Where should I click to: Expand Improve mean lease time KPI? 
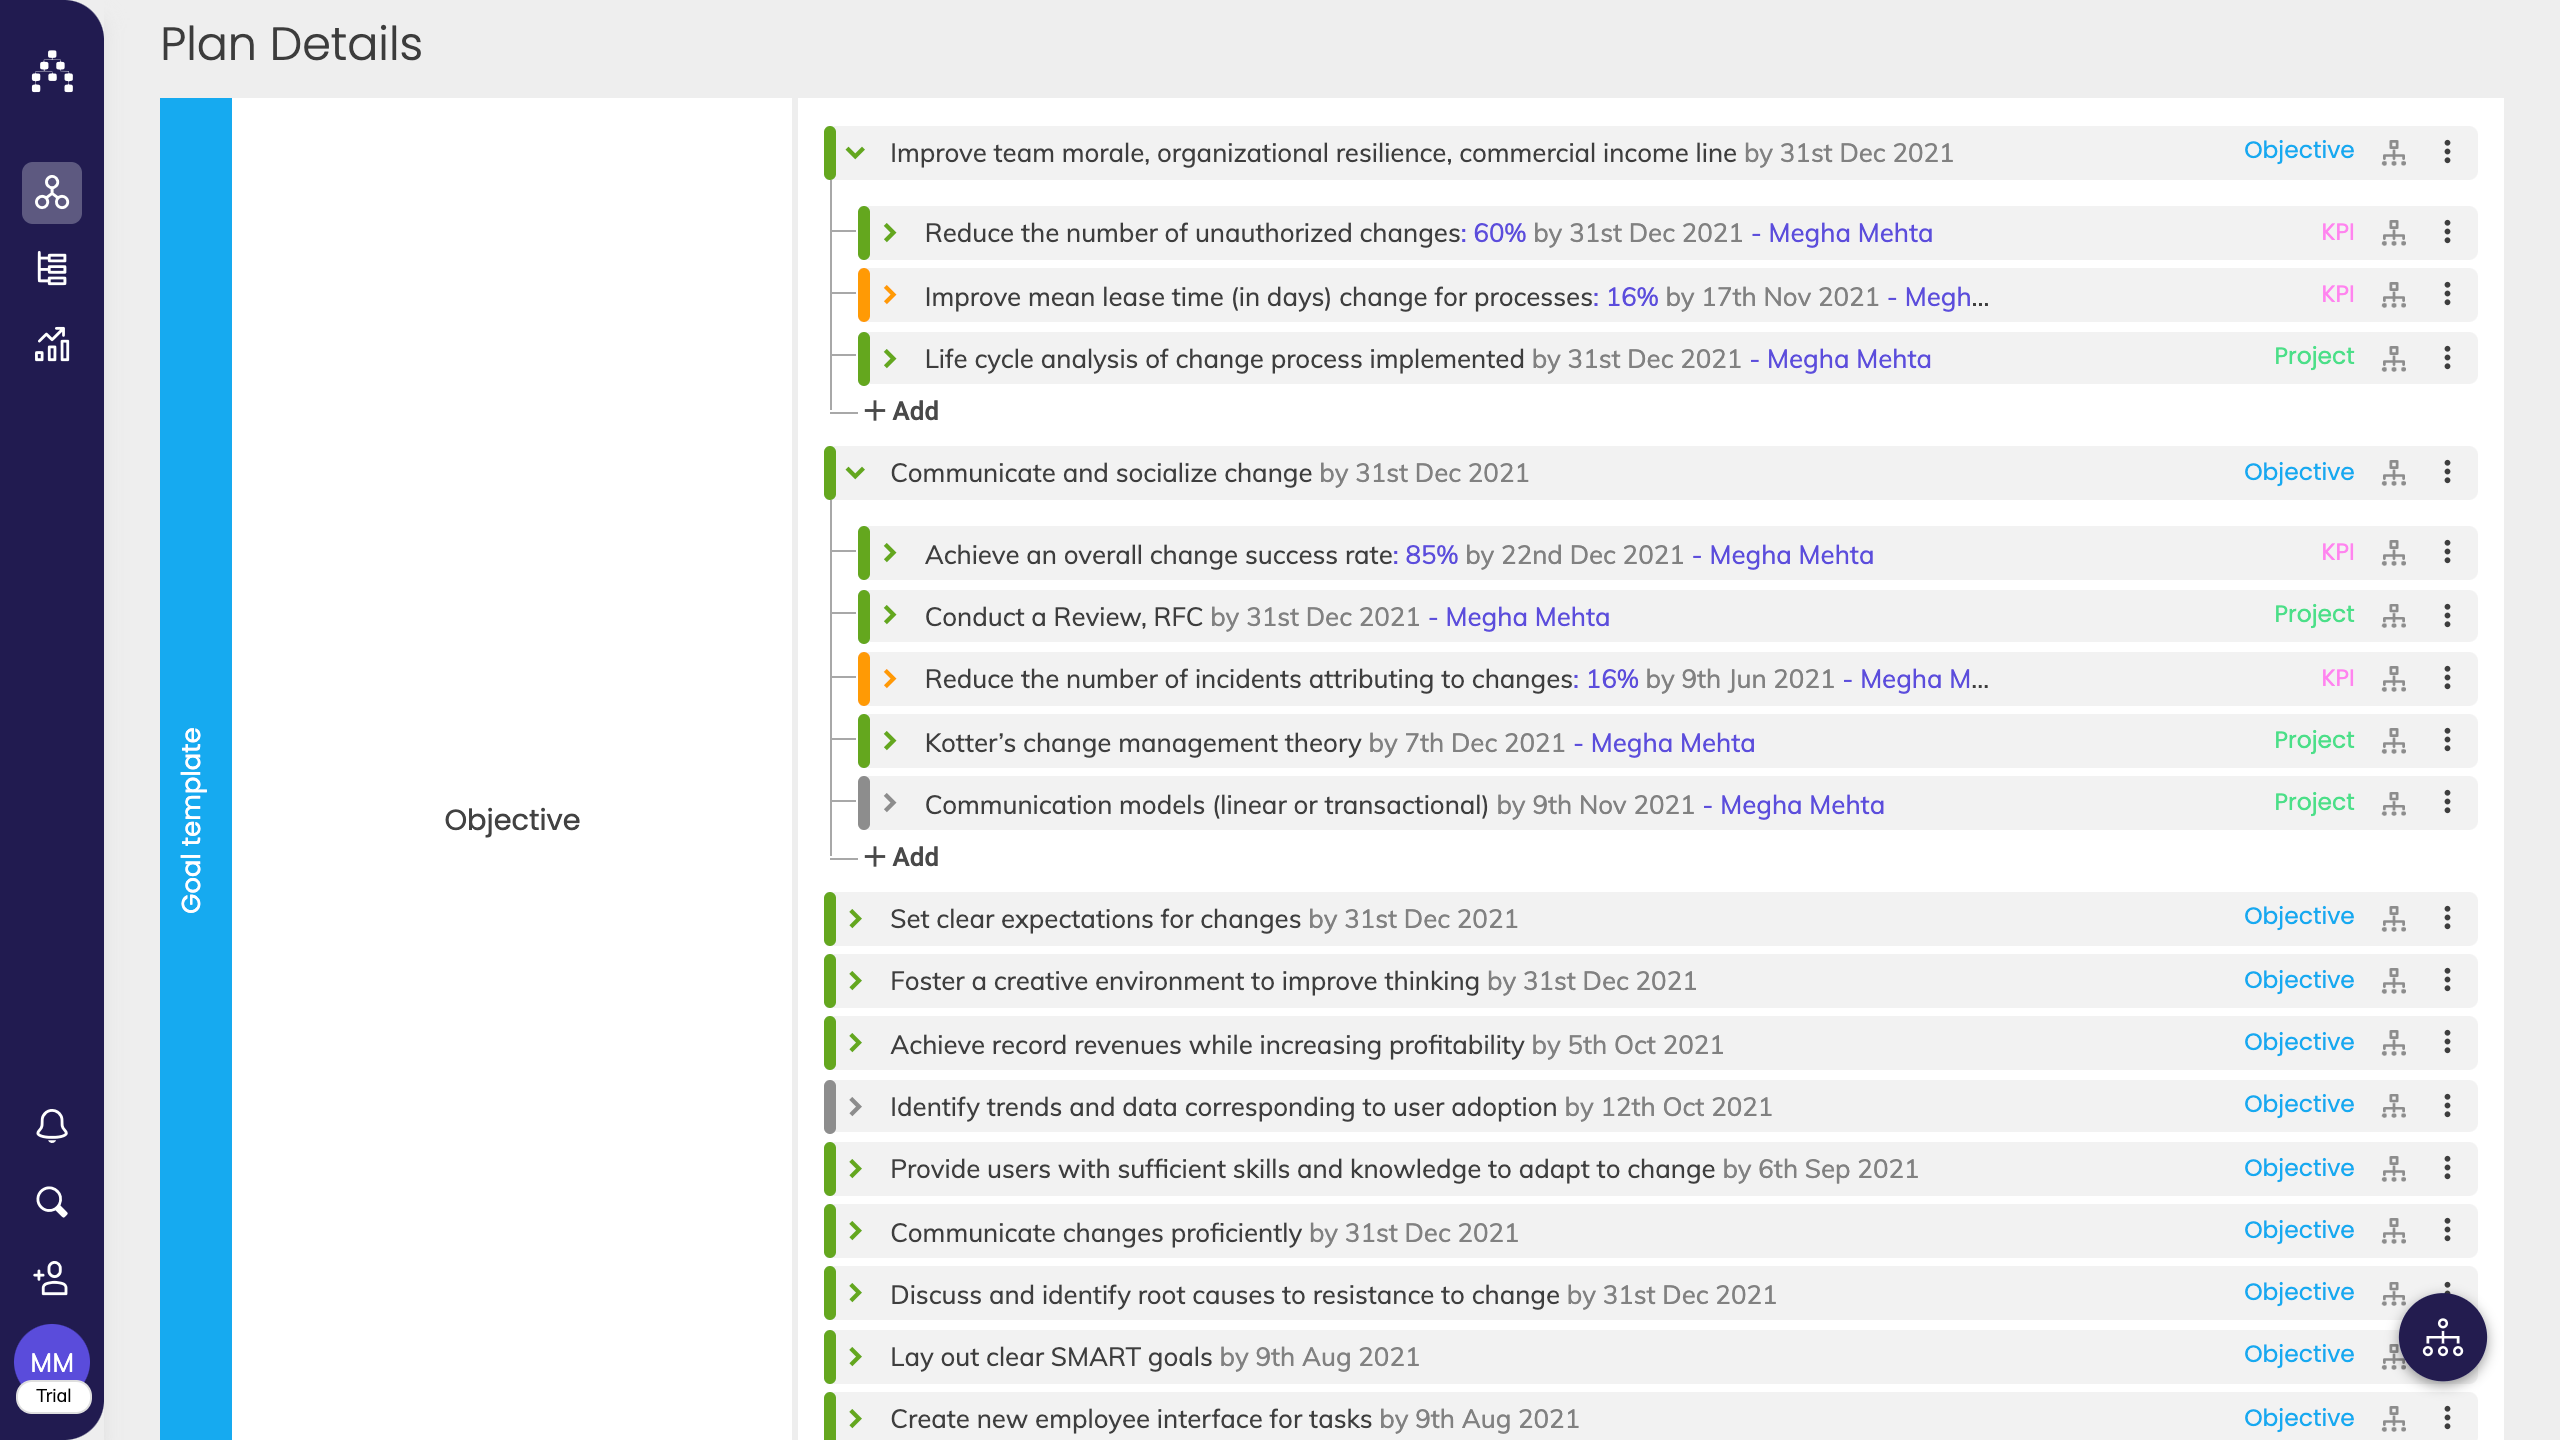pyautogui.click(x=890, y=295)
